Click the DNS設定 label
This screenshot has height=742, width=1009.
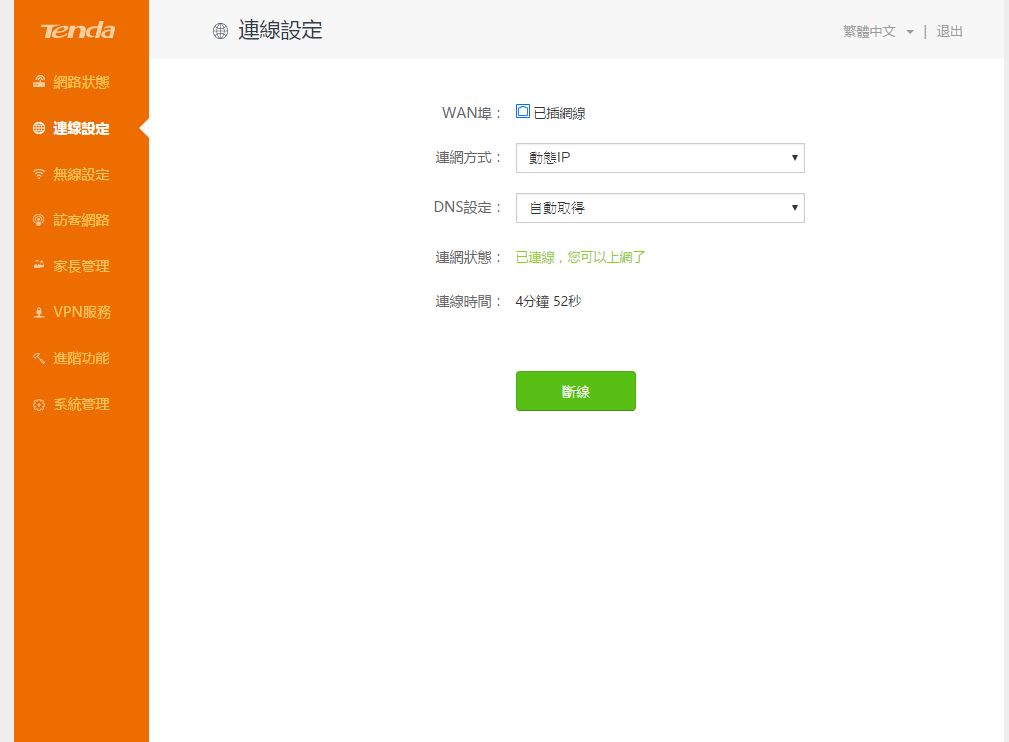[467, 207]
